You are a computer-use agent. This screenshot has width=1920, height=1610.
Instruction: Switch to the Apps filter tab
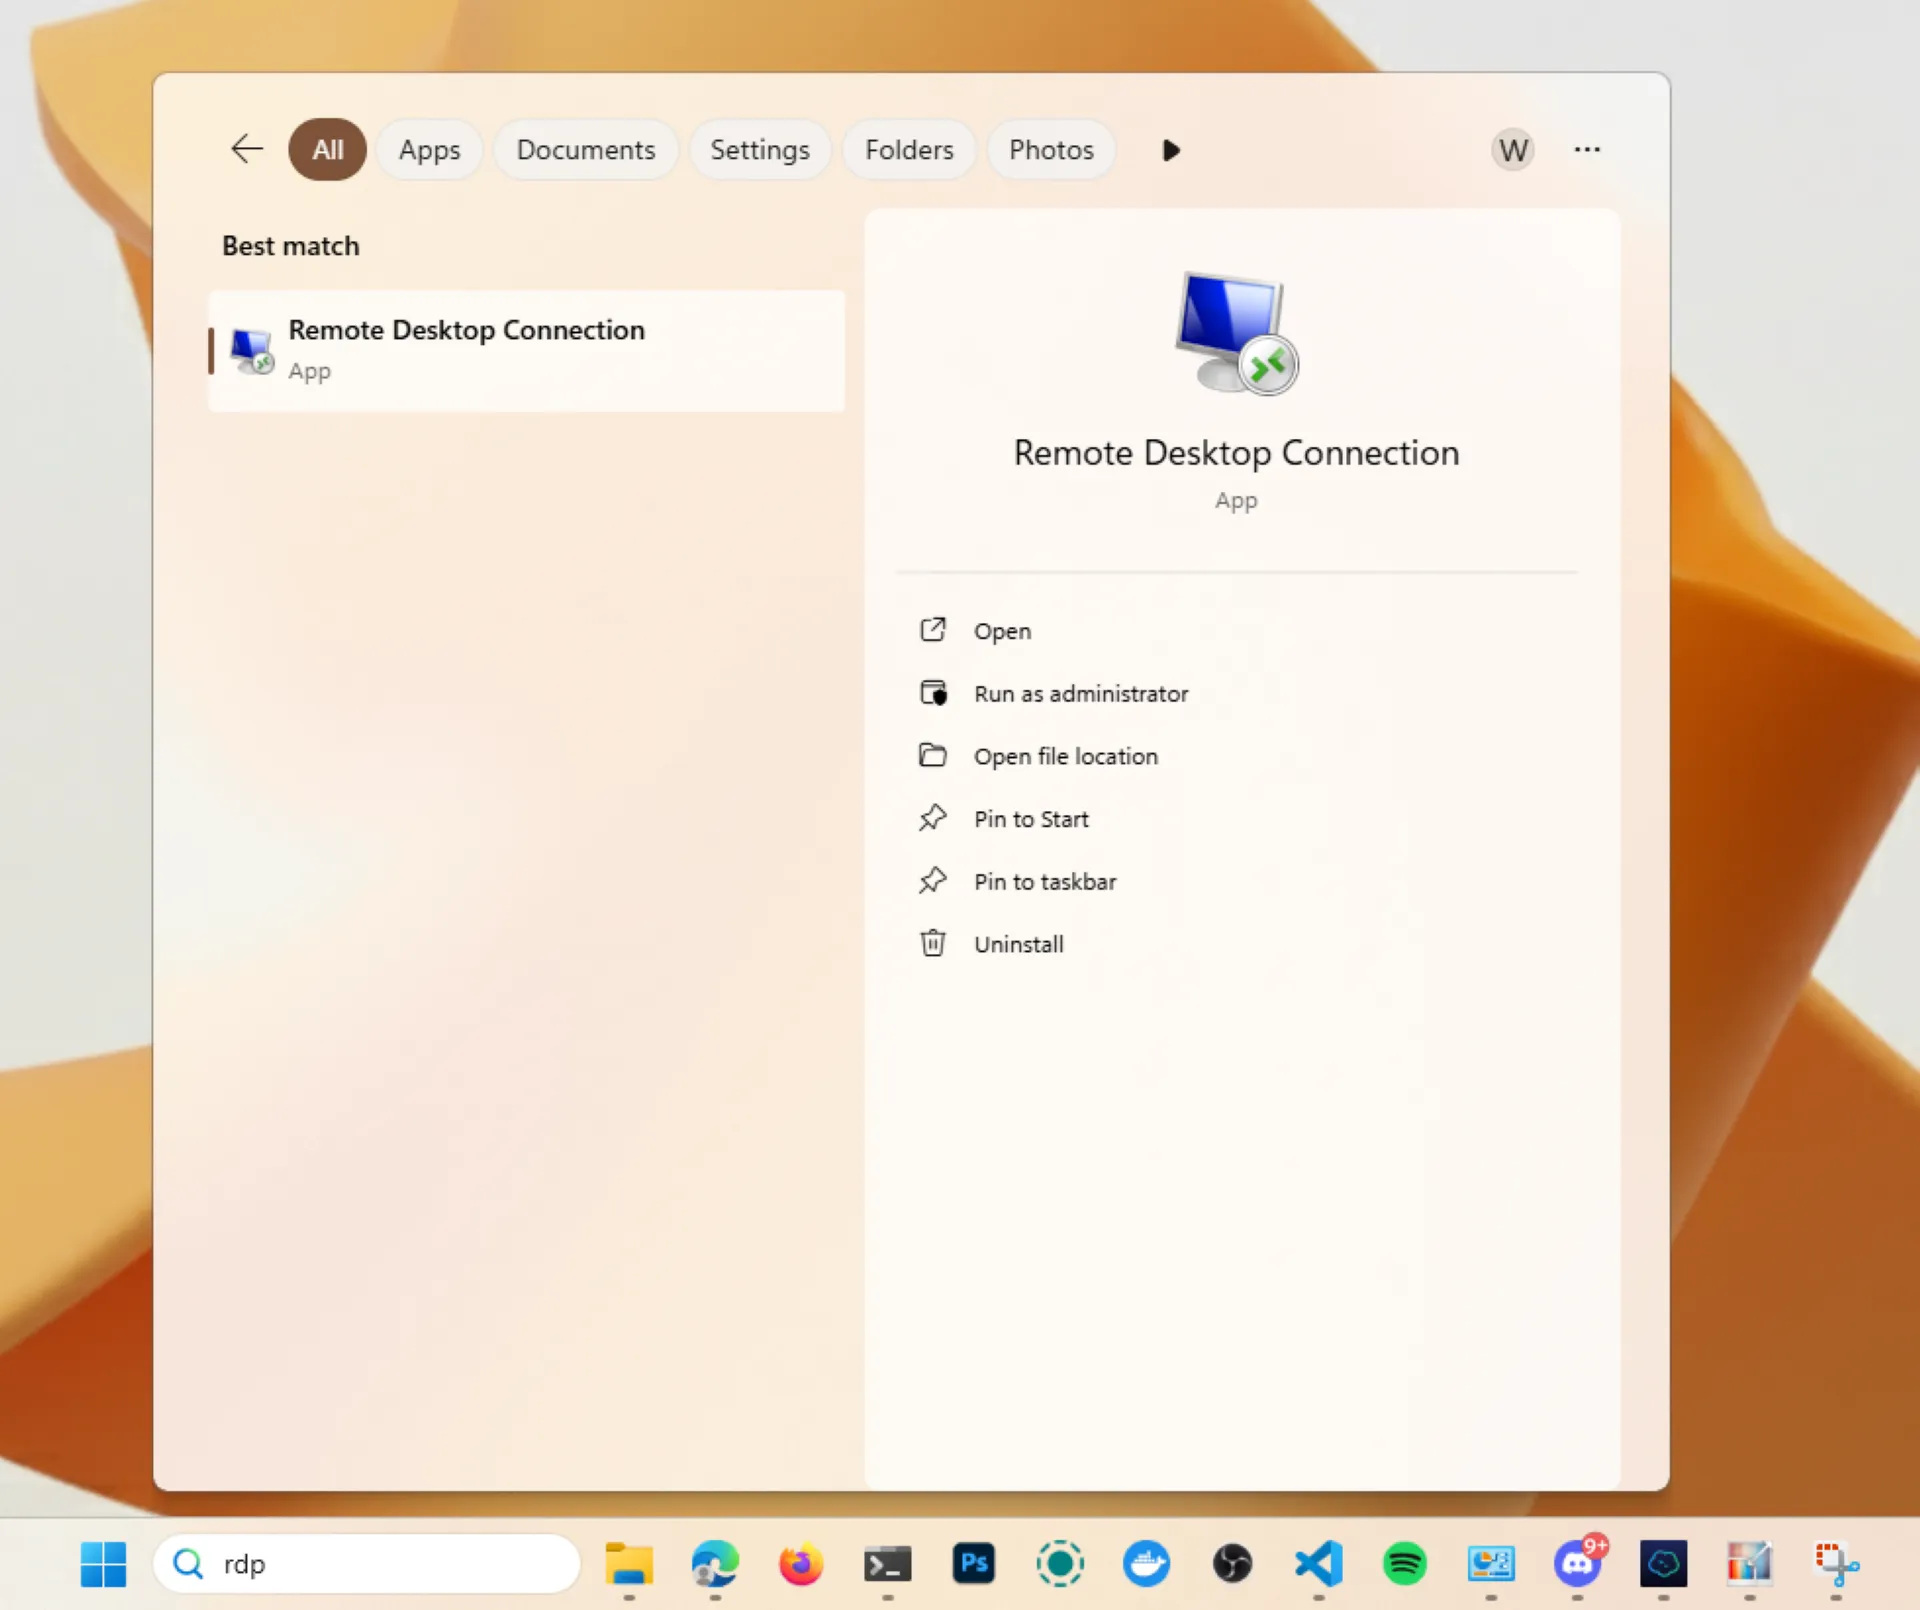[429, 149]
